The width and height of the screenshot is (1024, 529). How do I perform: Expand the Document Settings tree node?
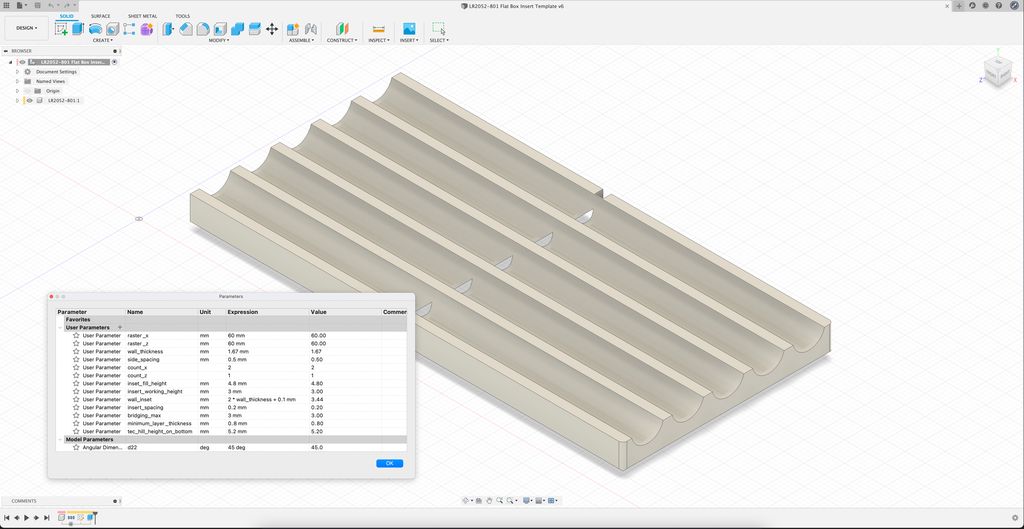click(x=18, y=72)
